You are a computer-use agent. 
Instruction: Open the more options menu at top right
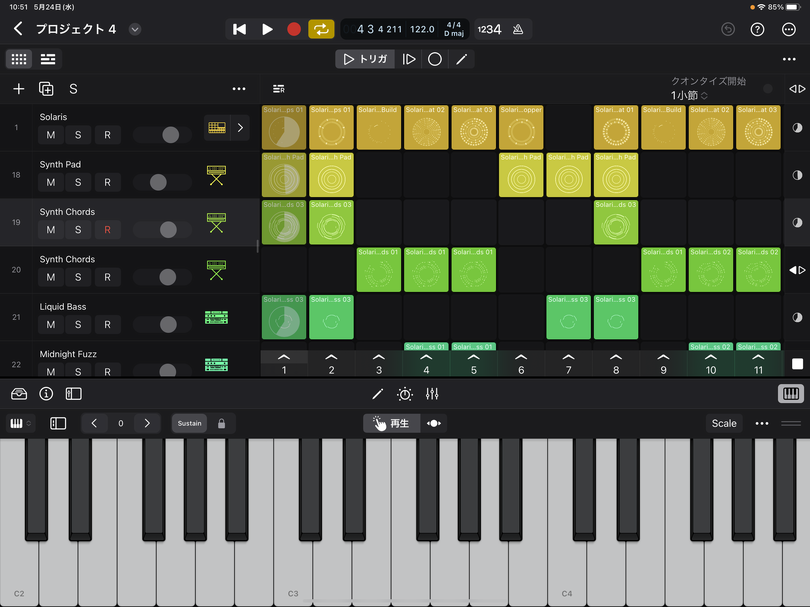789,29
